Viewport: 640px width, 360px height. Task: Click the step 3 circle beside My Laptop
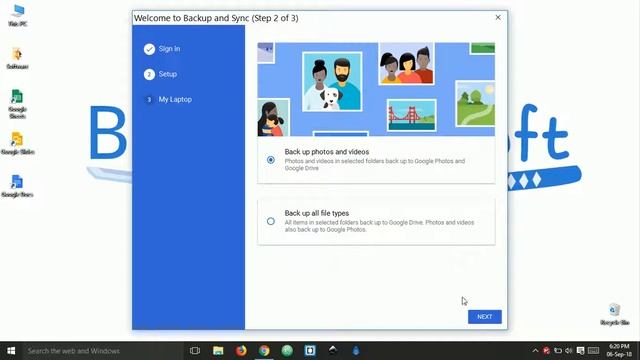149,100
